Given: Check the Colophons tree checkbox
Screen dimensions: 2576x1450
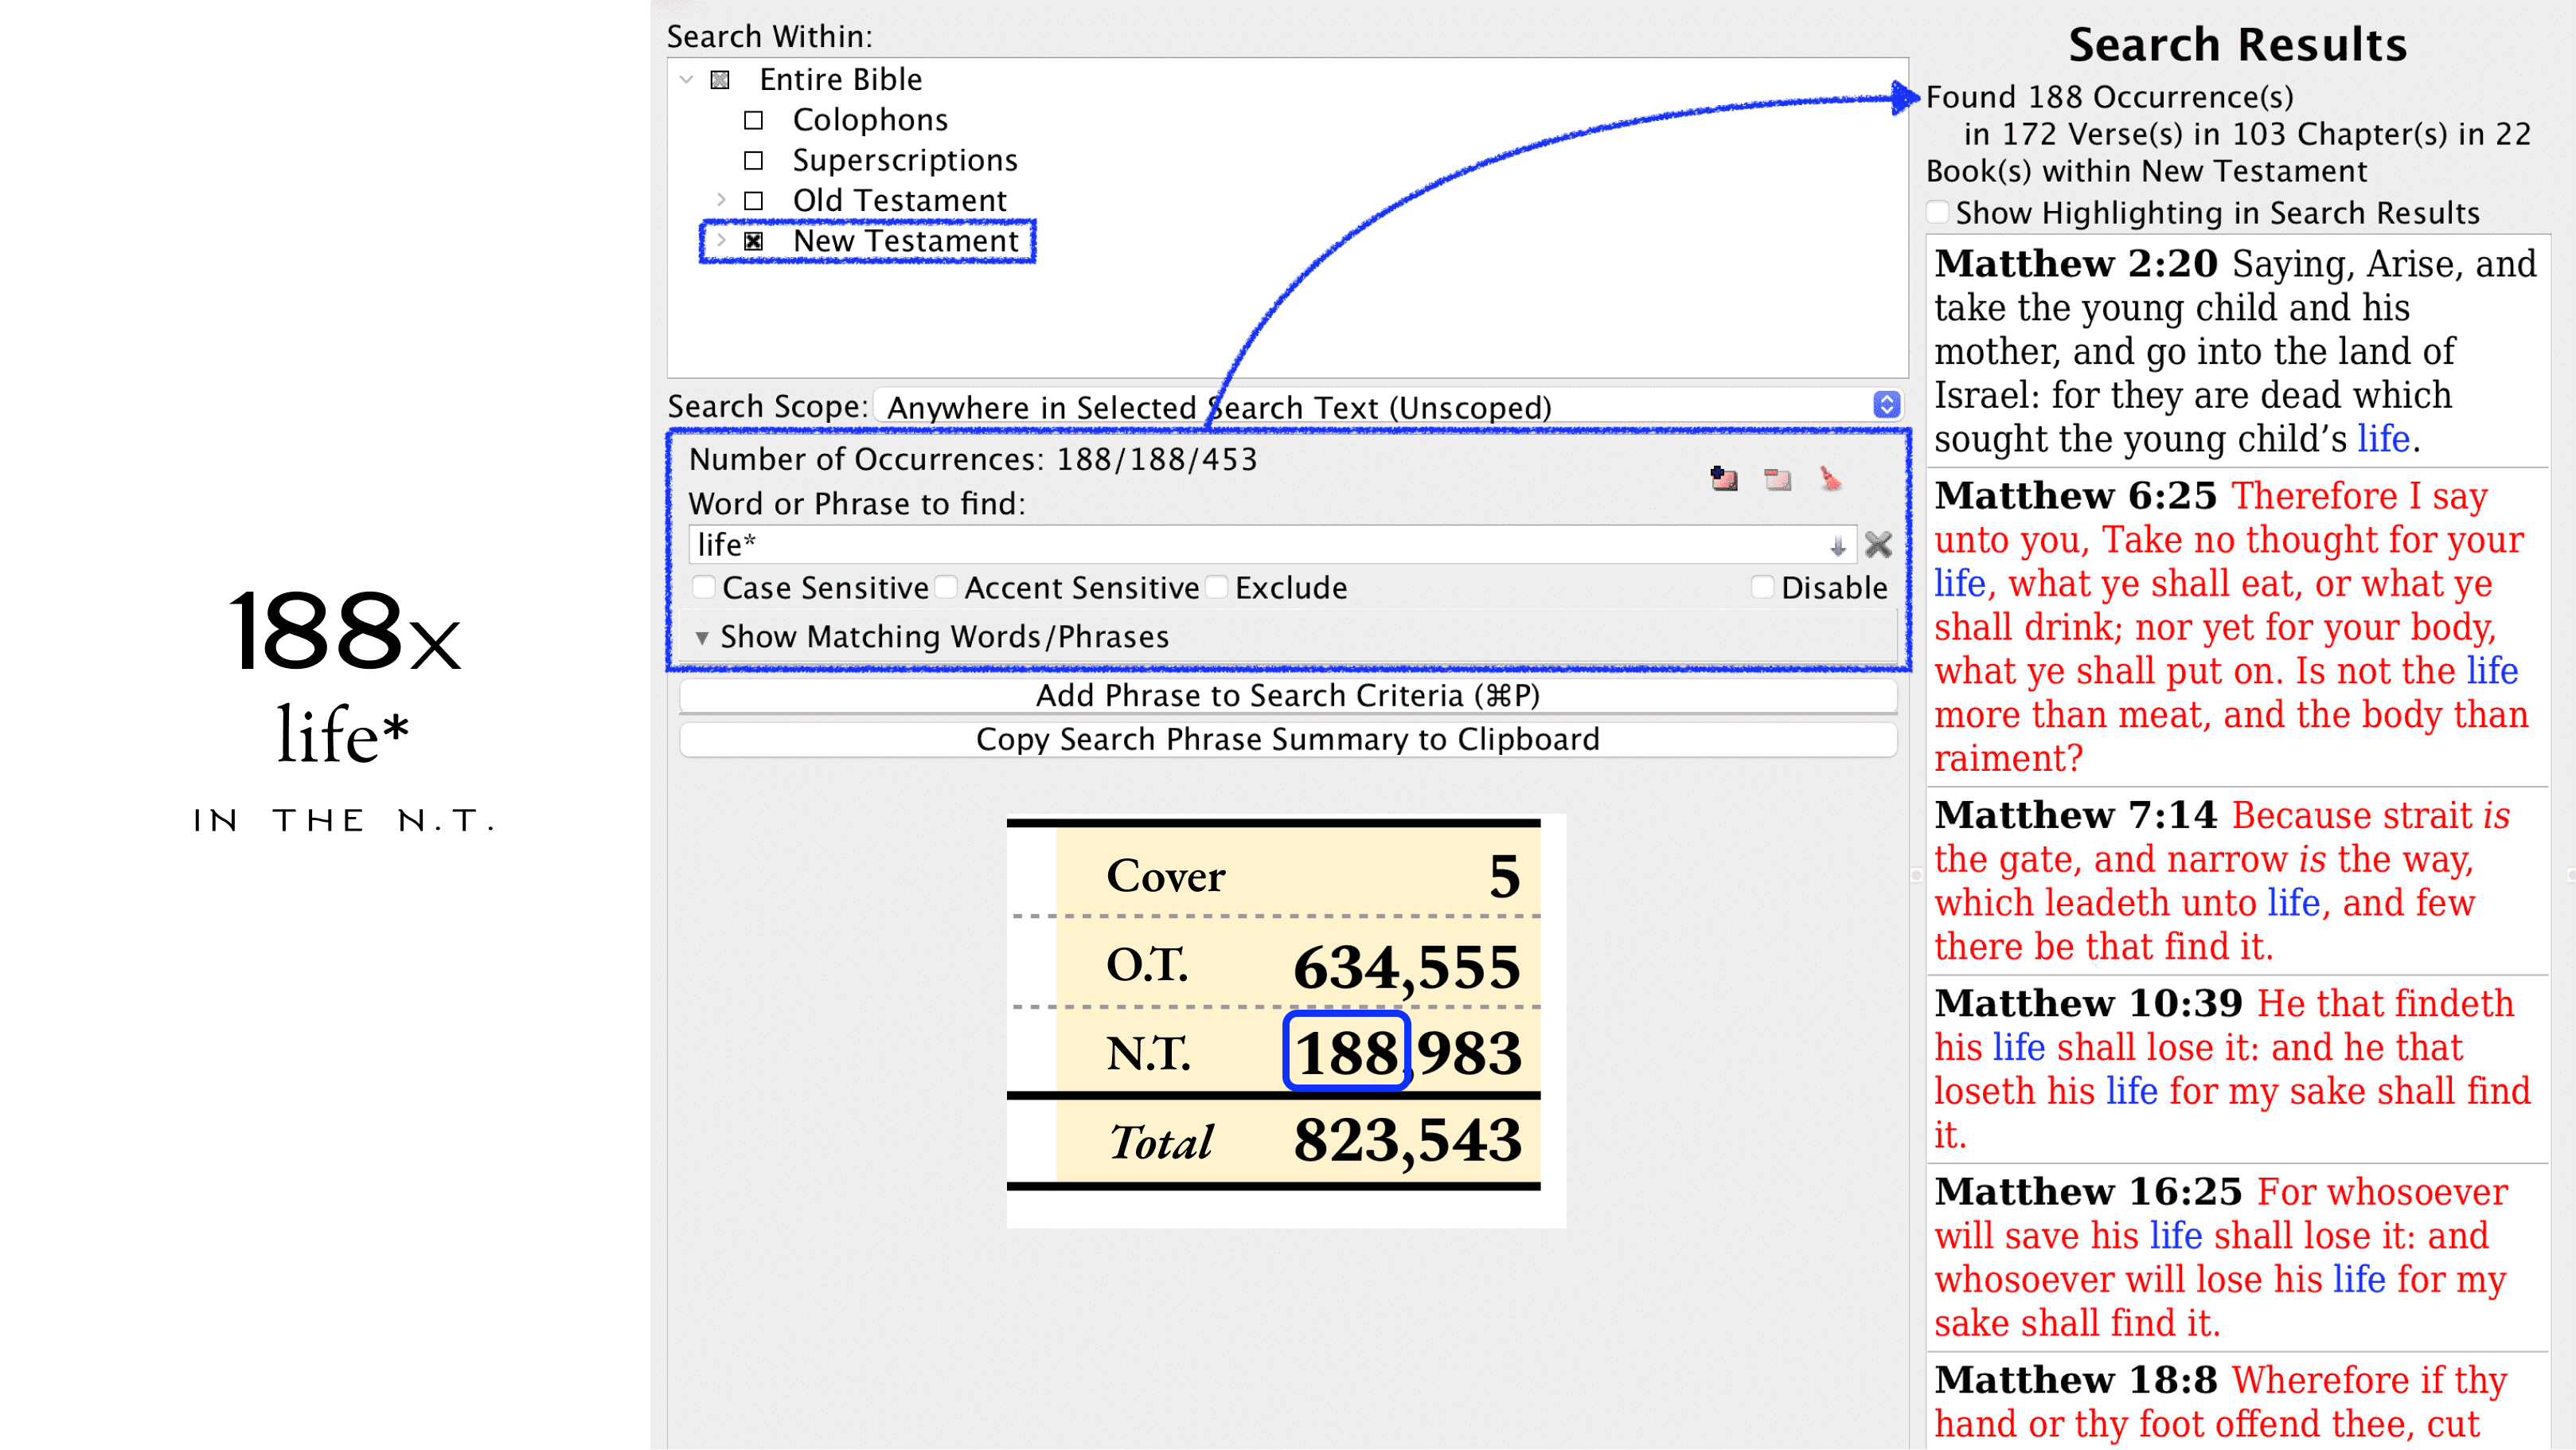Looking at the screenshot, I should click(753, 120).
